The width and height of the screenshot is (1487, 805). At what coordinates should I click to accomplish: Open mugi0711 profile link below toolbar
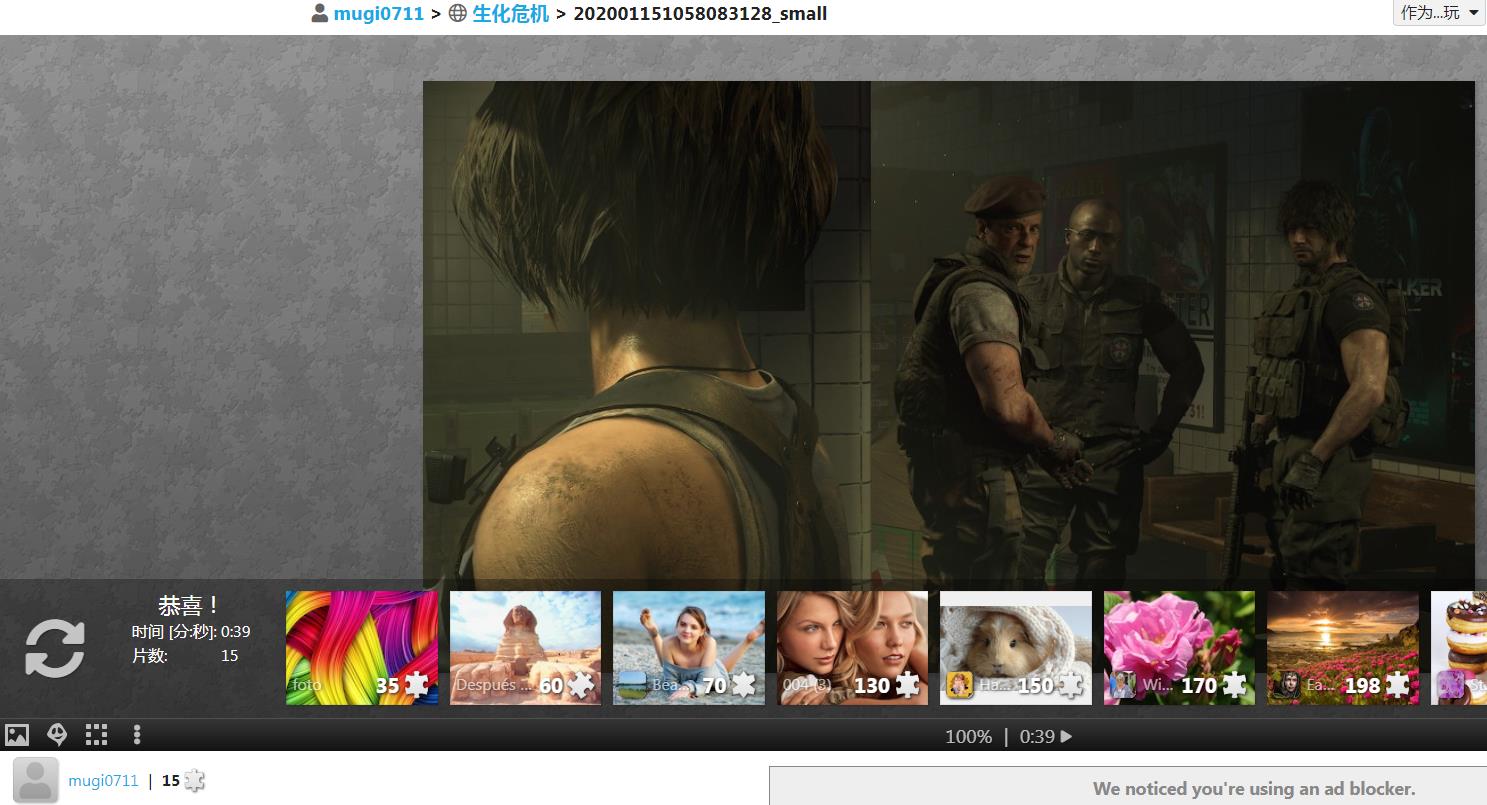(103, 781)
